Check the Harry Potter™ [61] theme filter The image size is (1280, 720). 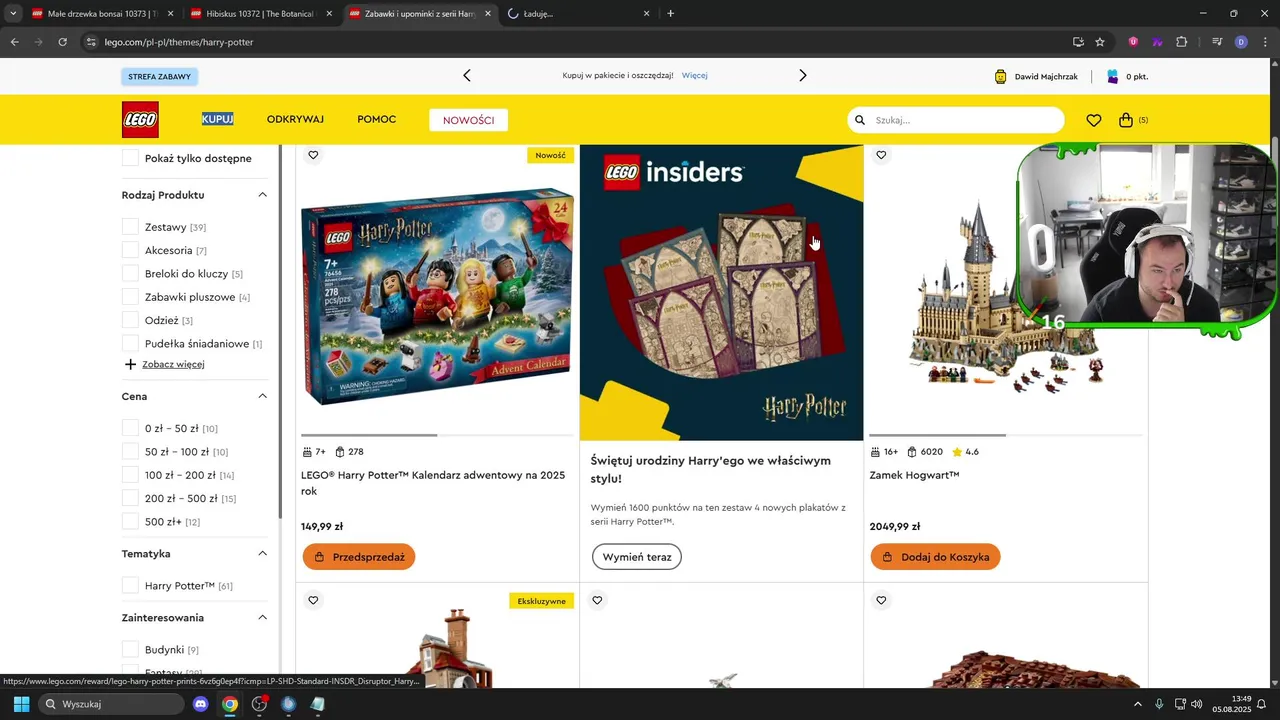click(130, 585)
